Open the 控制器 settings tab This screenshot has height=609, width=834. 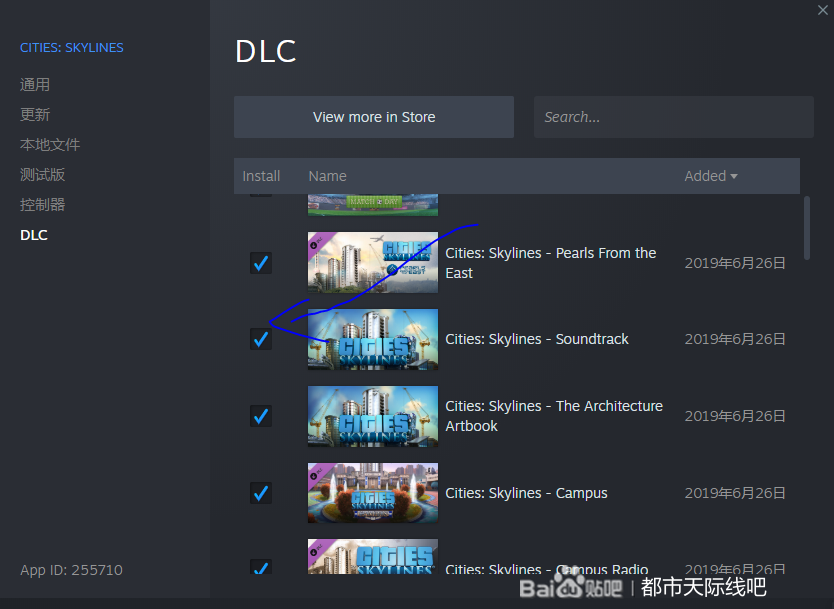click(x=43, y=205)
